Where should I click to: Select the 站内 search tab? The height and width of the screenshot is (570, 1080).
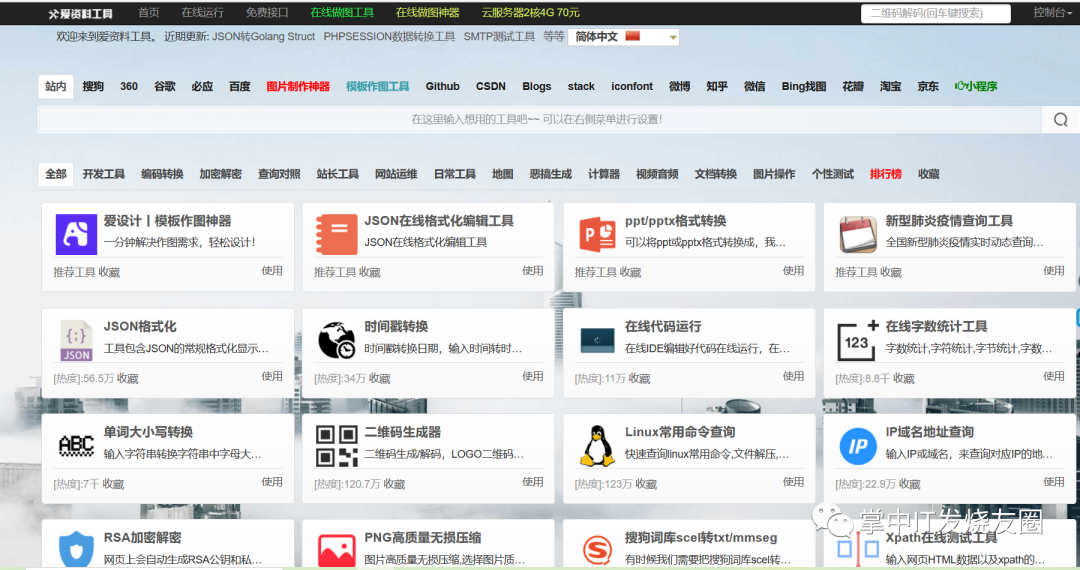(x=56, y=86)
